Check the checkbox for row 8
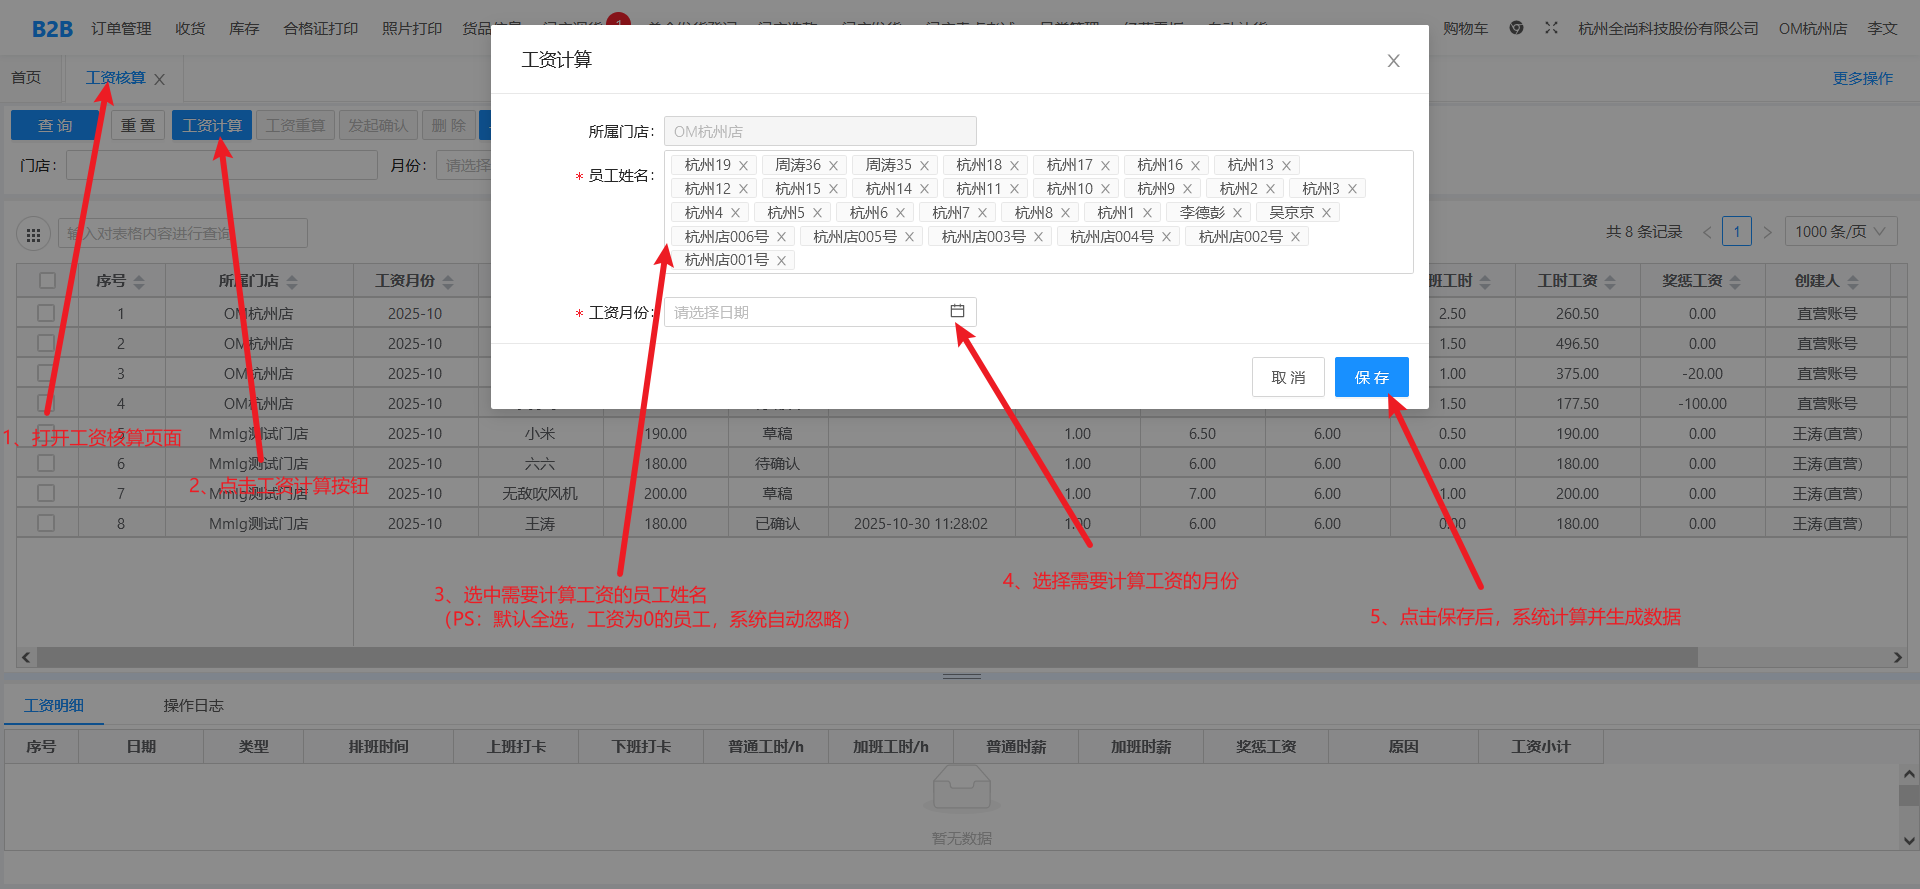 [46, 523]
